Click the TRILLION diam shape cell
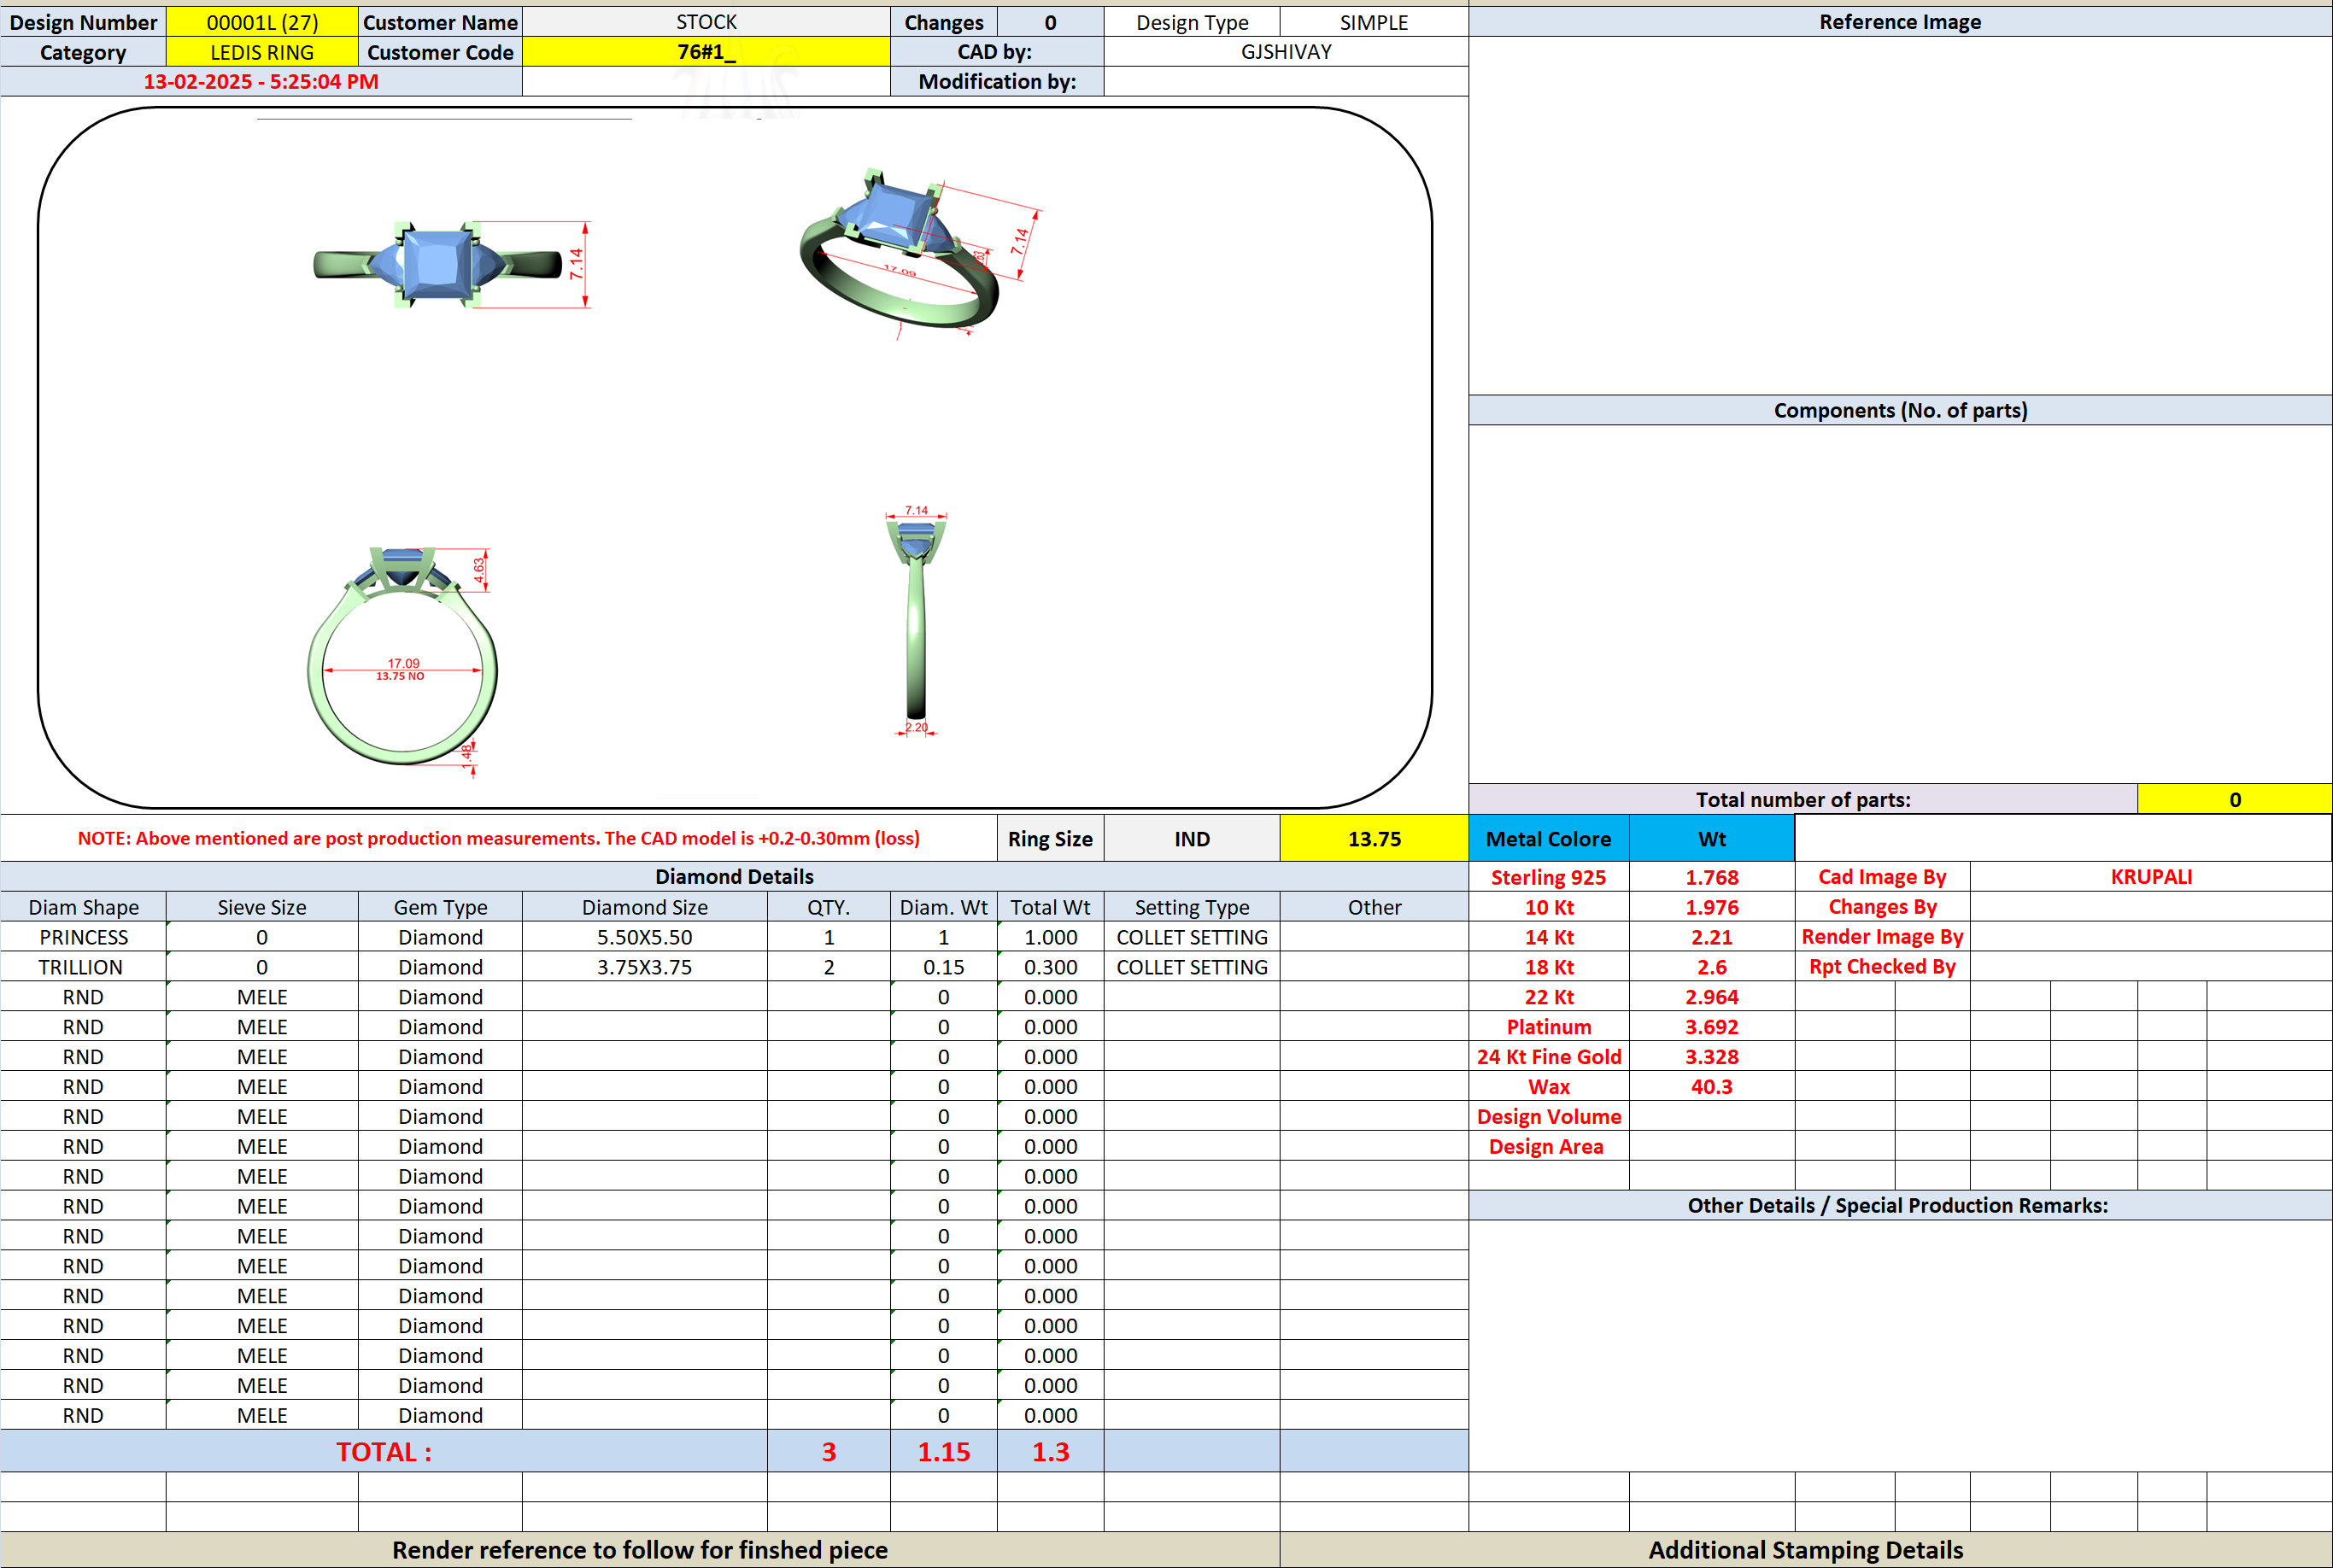Screen dimensions: 2333x1568 coord(83,967)
